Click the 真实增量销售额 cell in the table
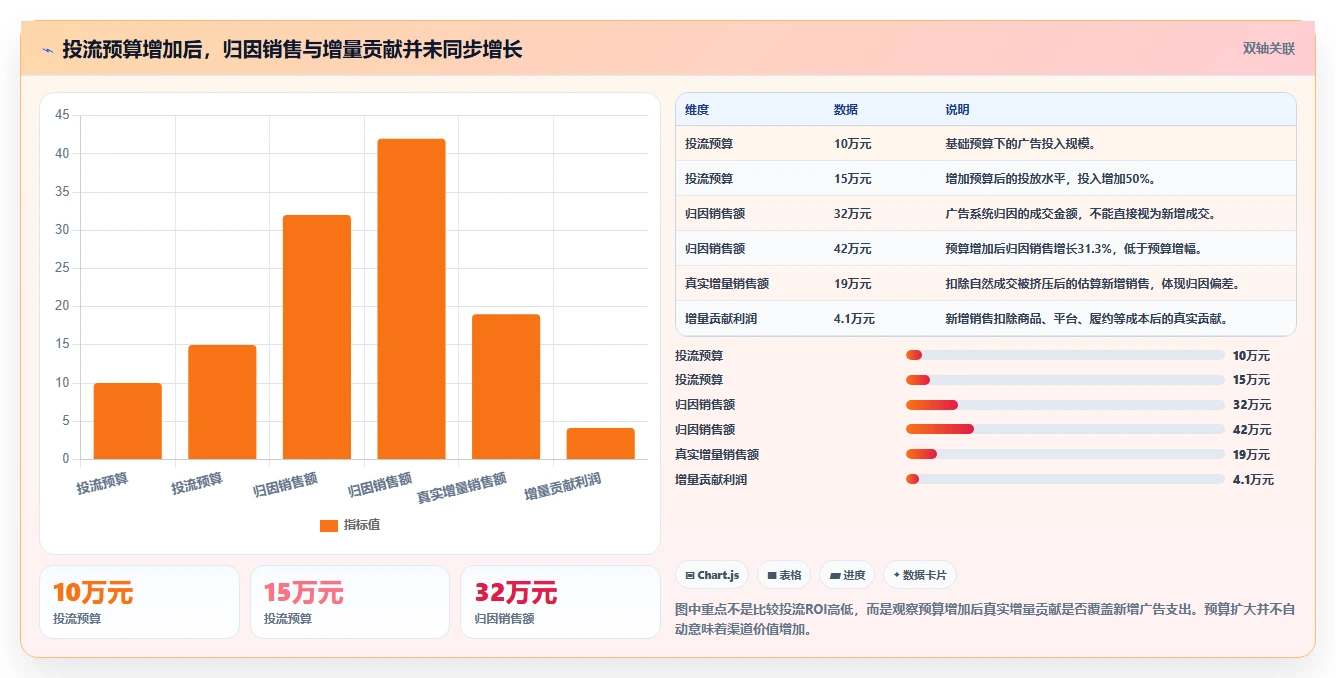Screen dimensions: 1336x678 tap(727, 284)
